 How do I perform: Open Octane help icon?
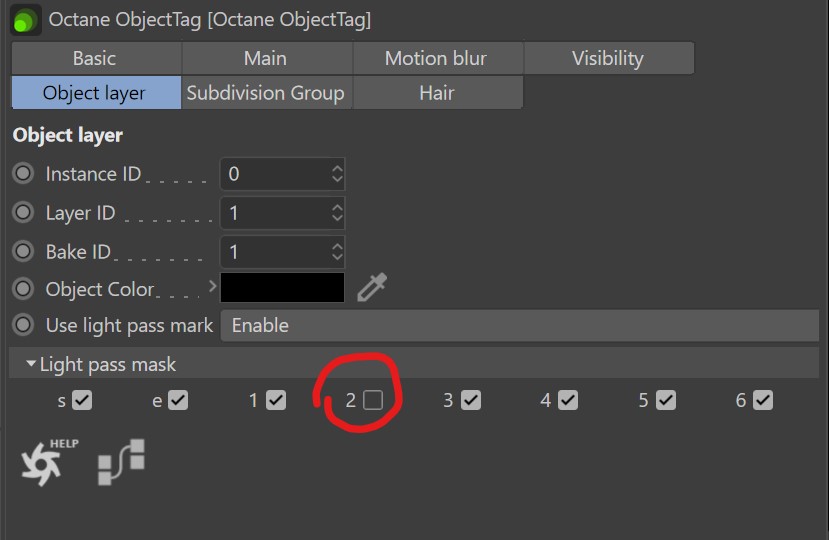[45, 462]
